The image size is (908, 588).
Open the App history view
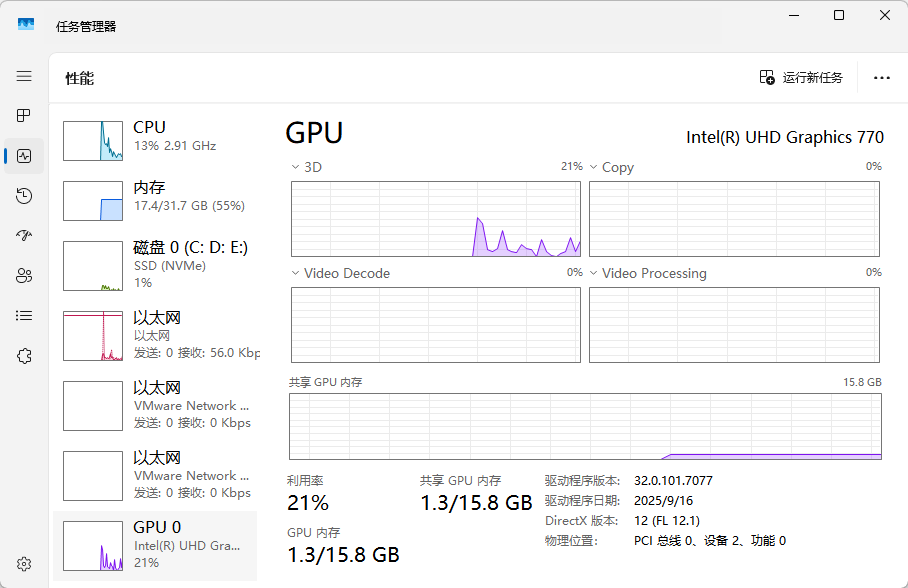point(23,196)
